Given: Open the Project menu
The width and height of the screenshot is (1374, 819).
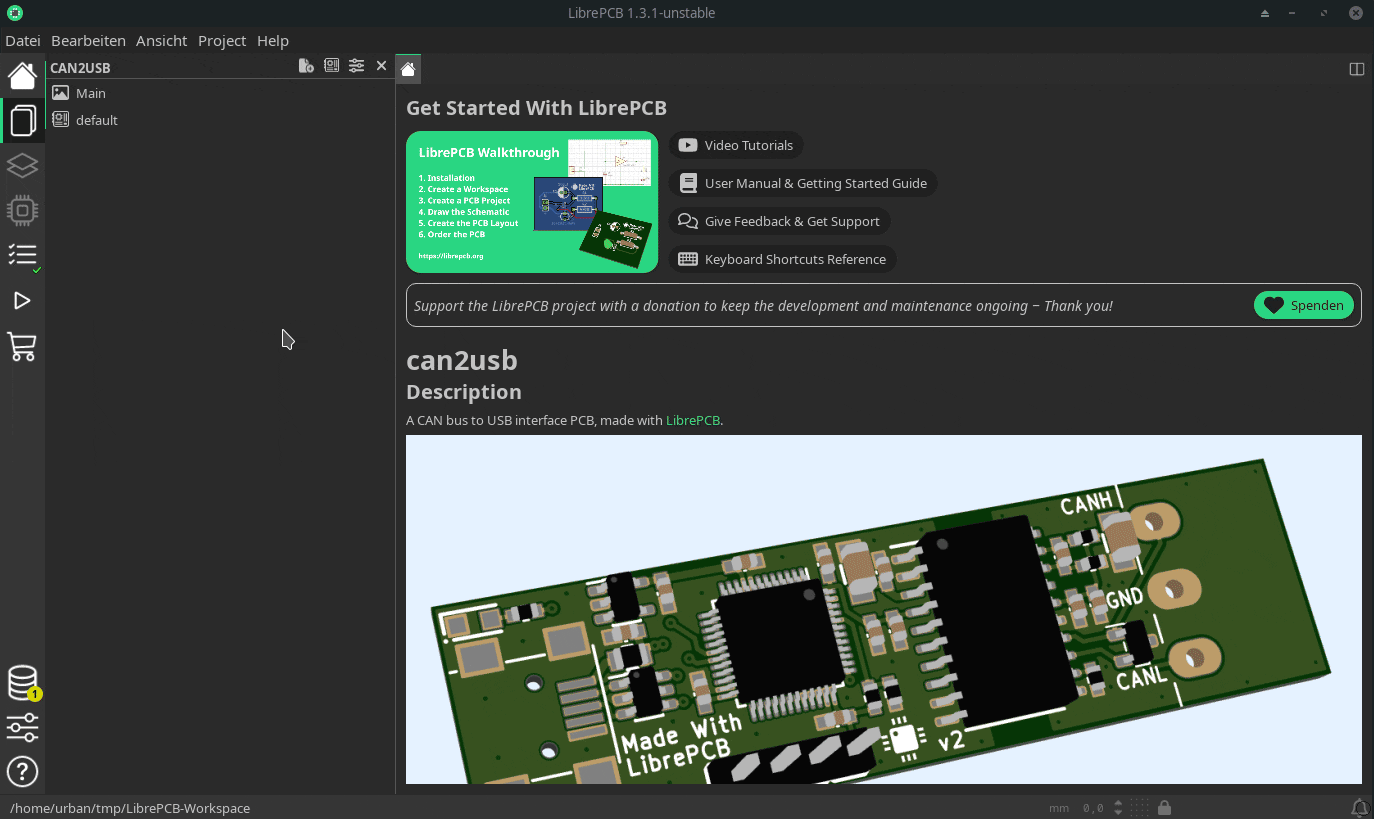Looking at the screenshot, I should 222,41.
